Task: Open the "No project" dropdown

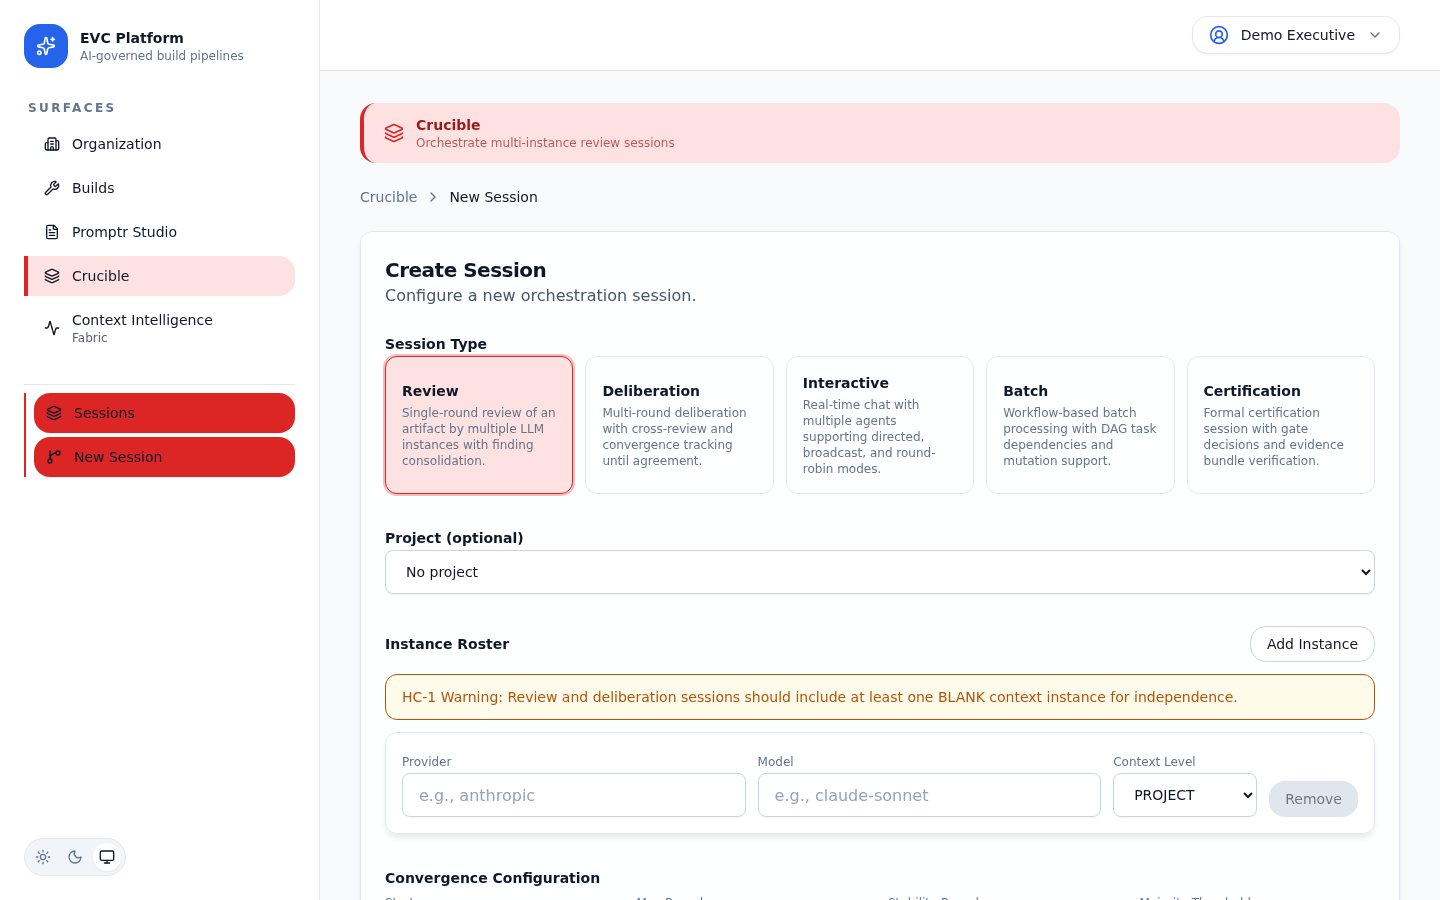Action: [879, 571]
